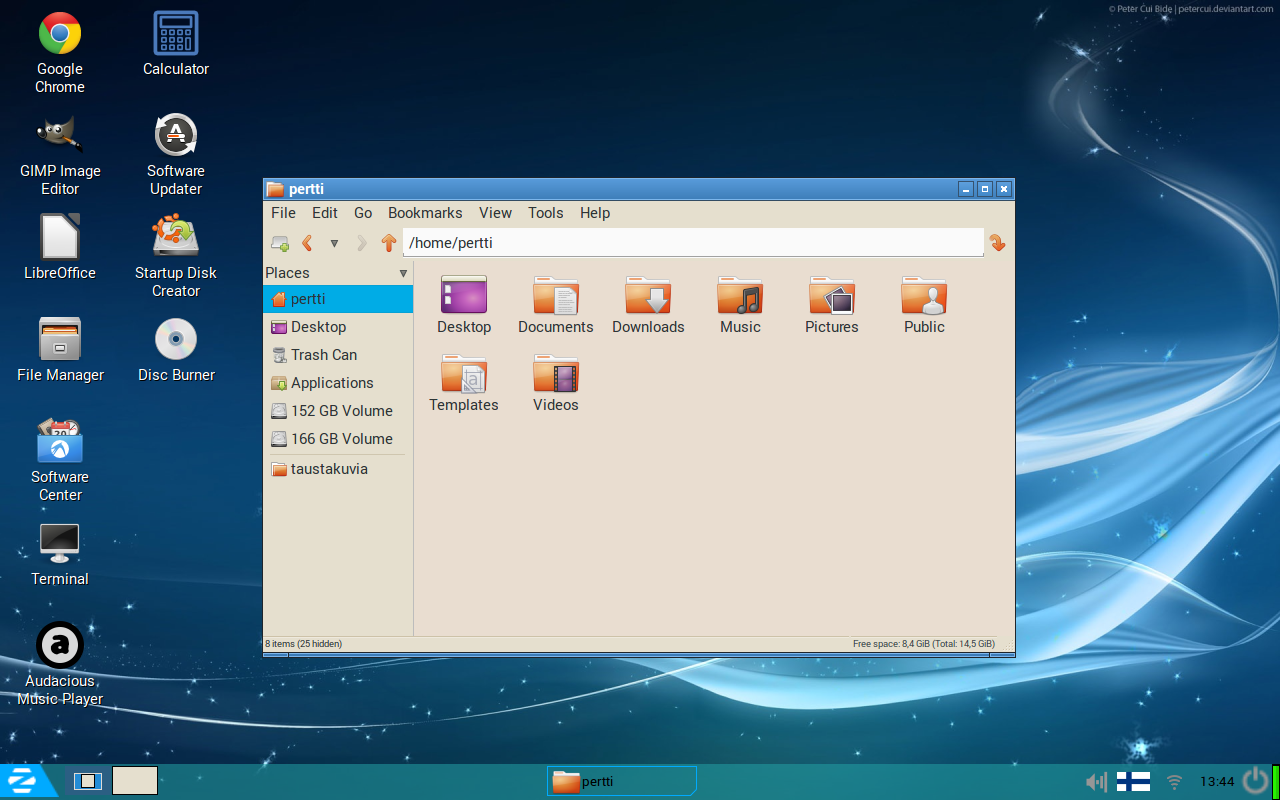Screen dimensions: 1280x800
Task: Select the Videos folder icon
Action: pos(556,375)
